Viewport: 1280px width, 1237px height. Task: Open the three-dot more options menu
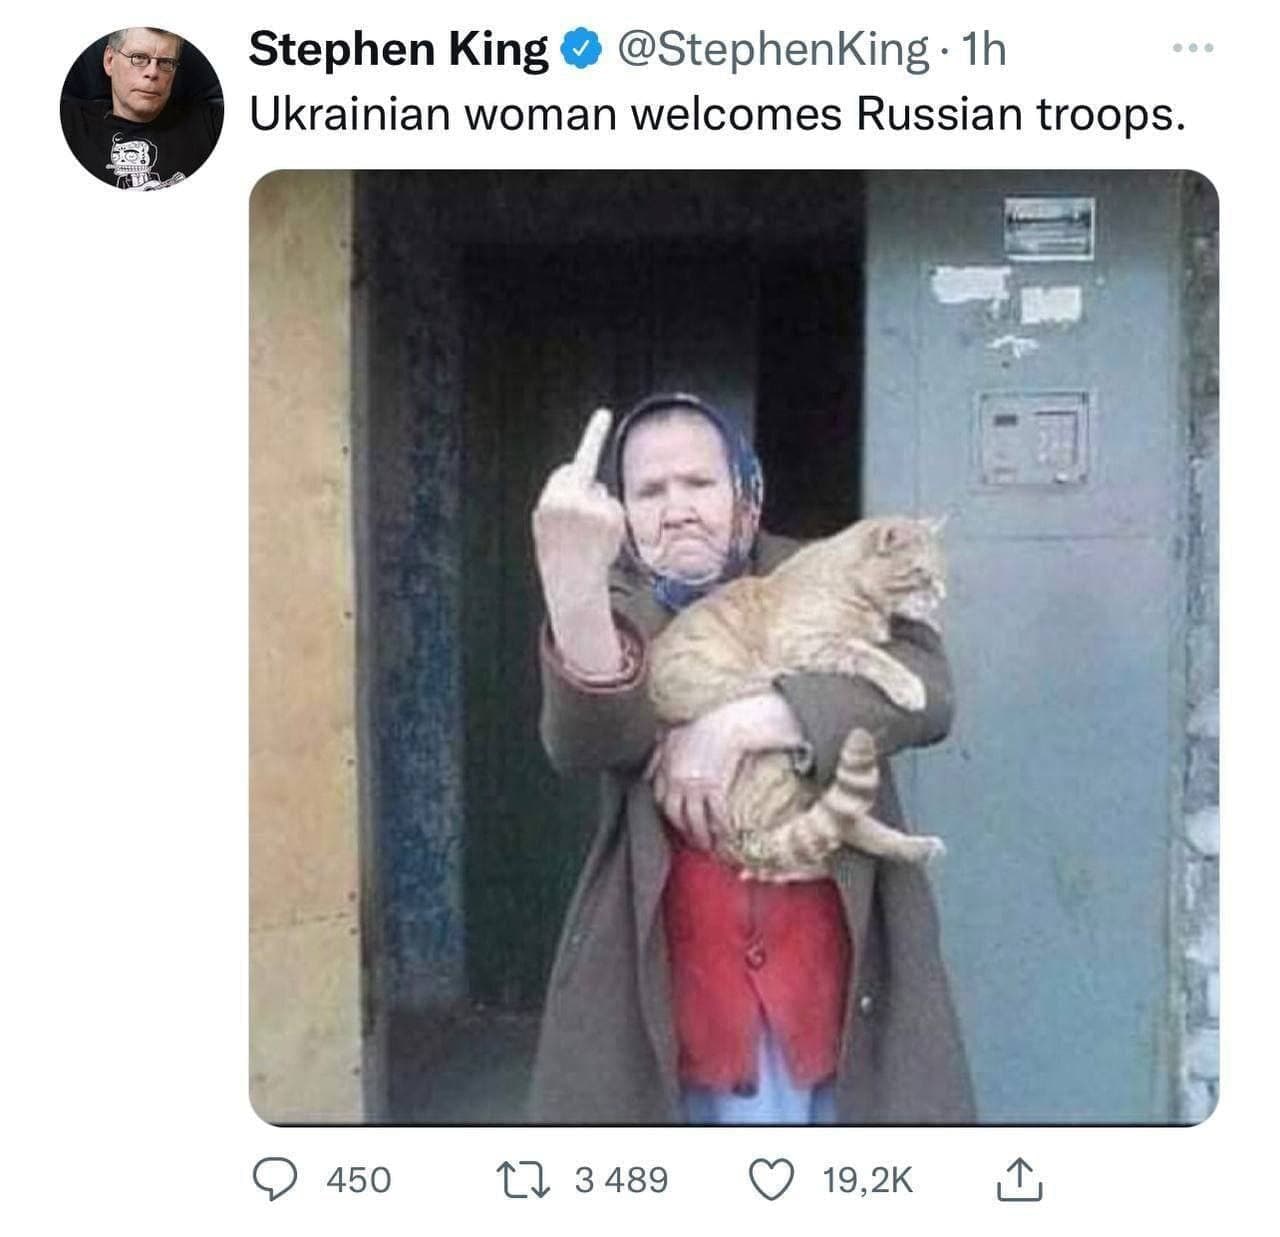tap(1193, 48)
